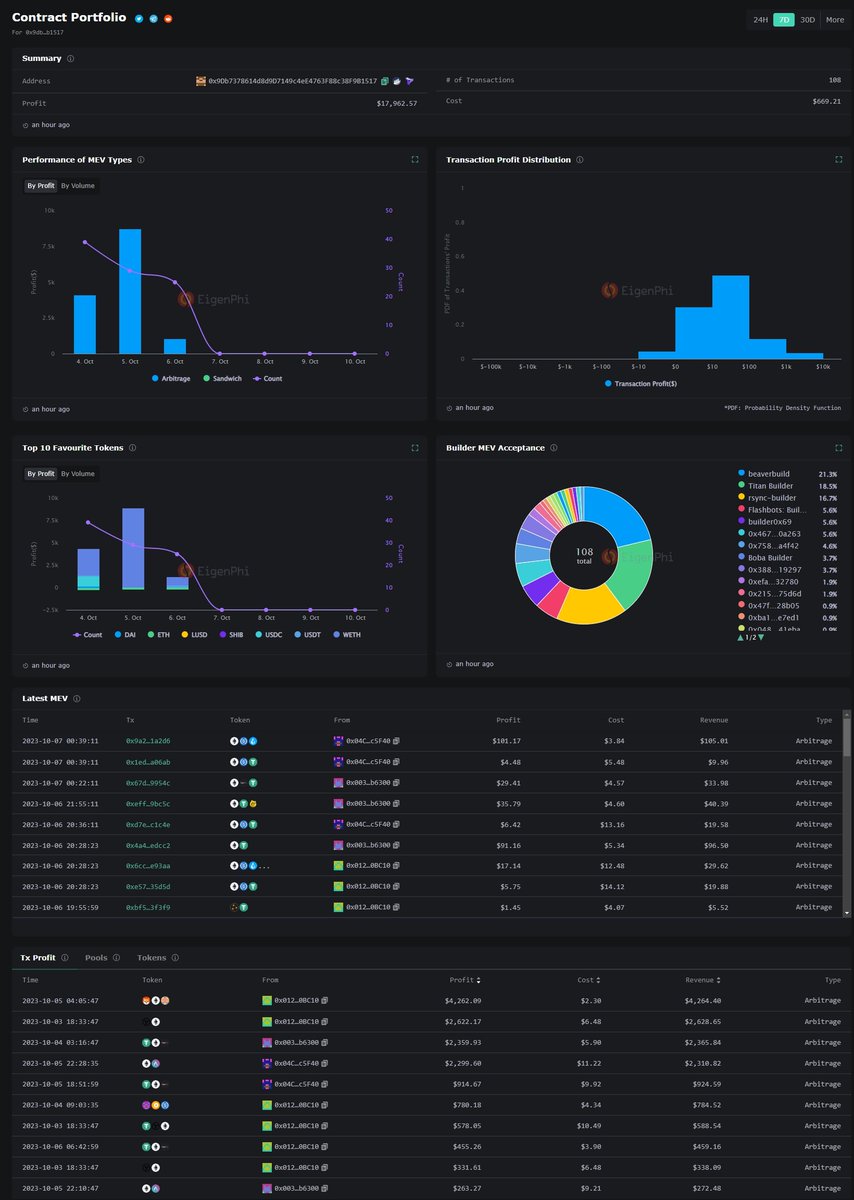Open the More time-range dropdown
The image size is (854, 1200).
(834, 18)
